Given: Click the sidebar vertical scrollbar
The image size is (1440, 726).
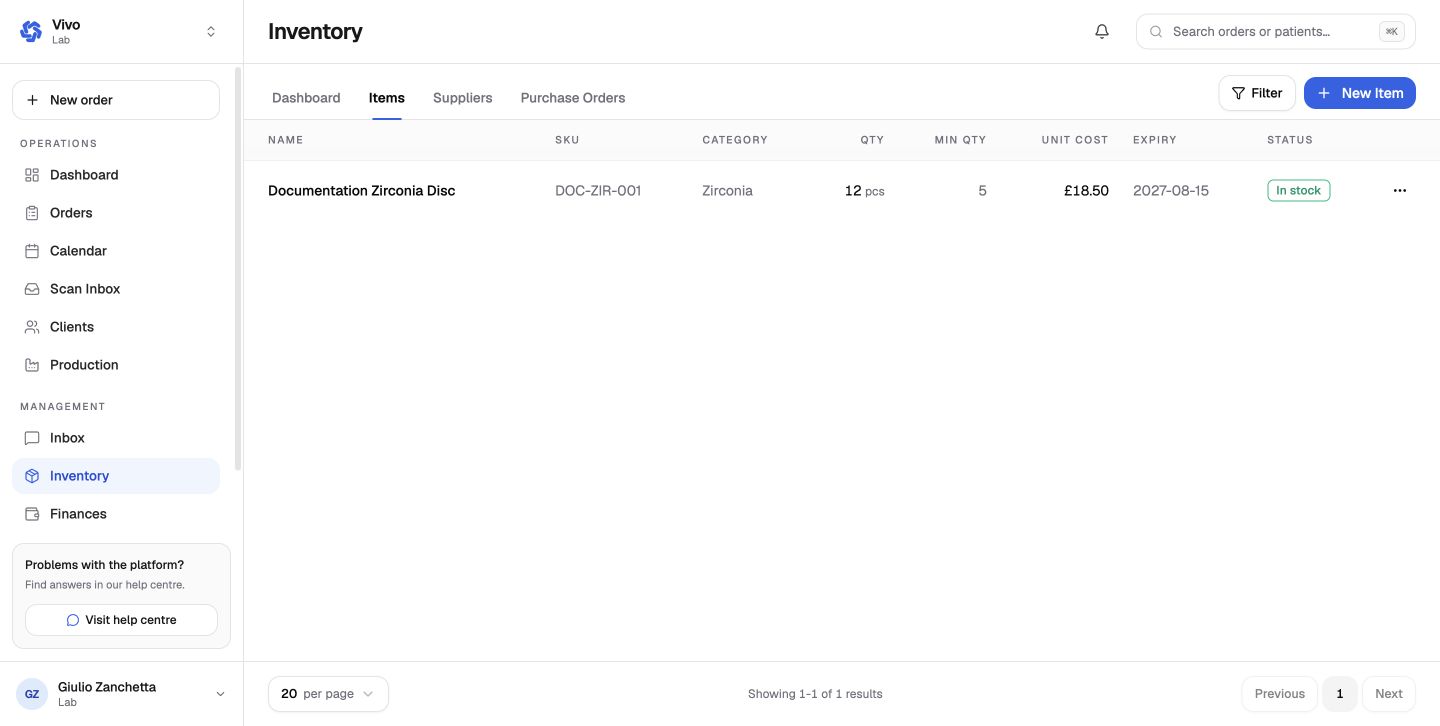Looking at the screenshot, I should point(237,268).
